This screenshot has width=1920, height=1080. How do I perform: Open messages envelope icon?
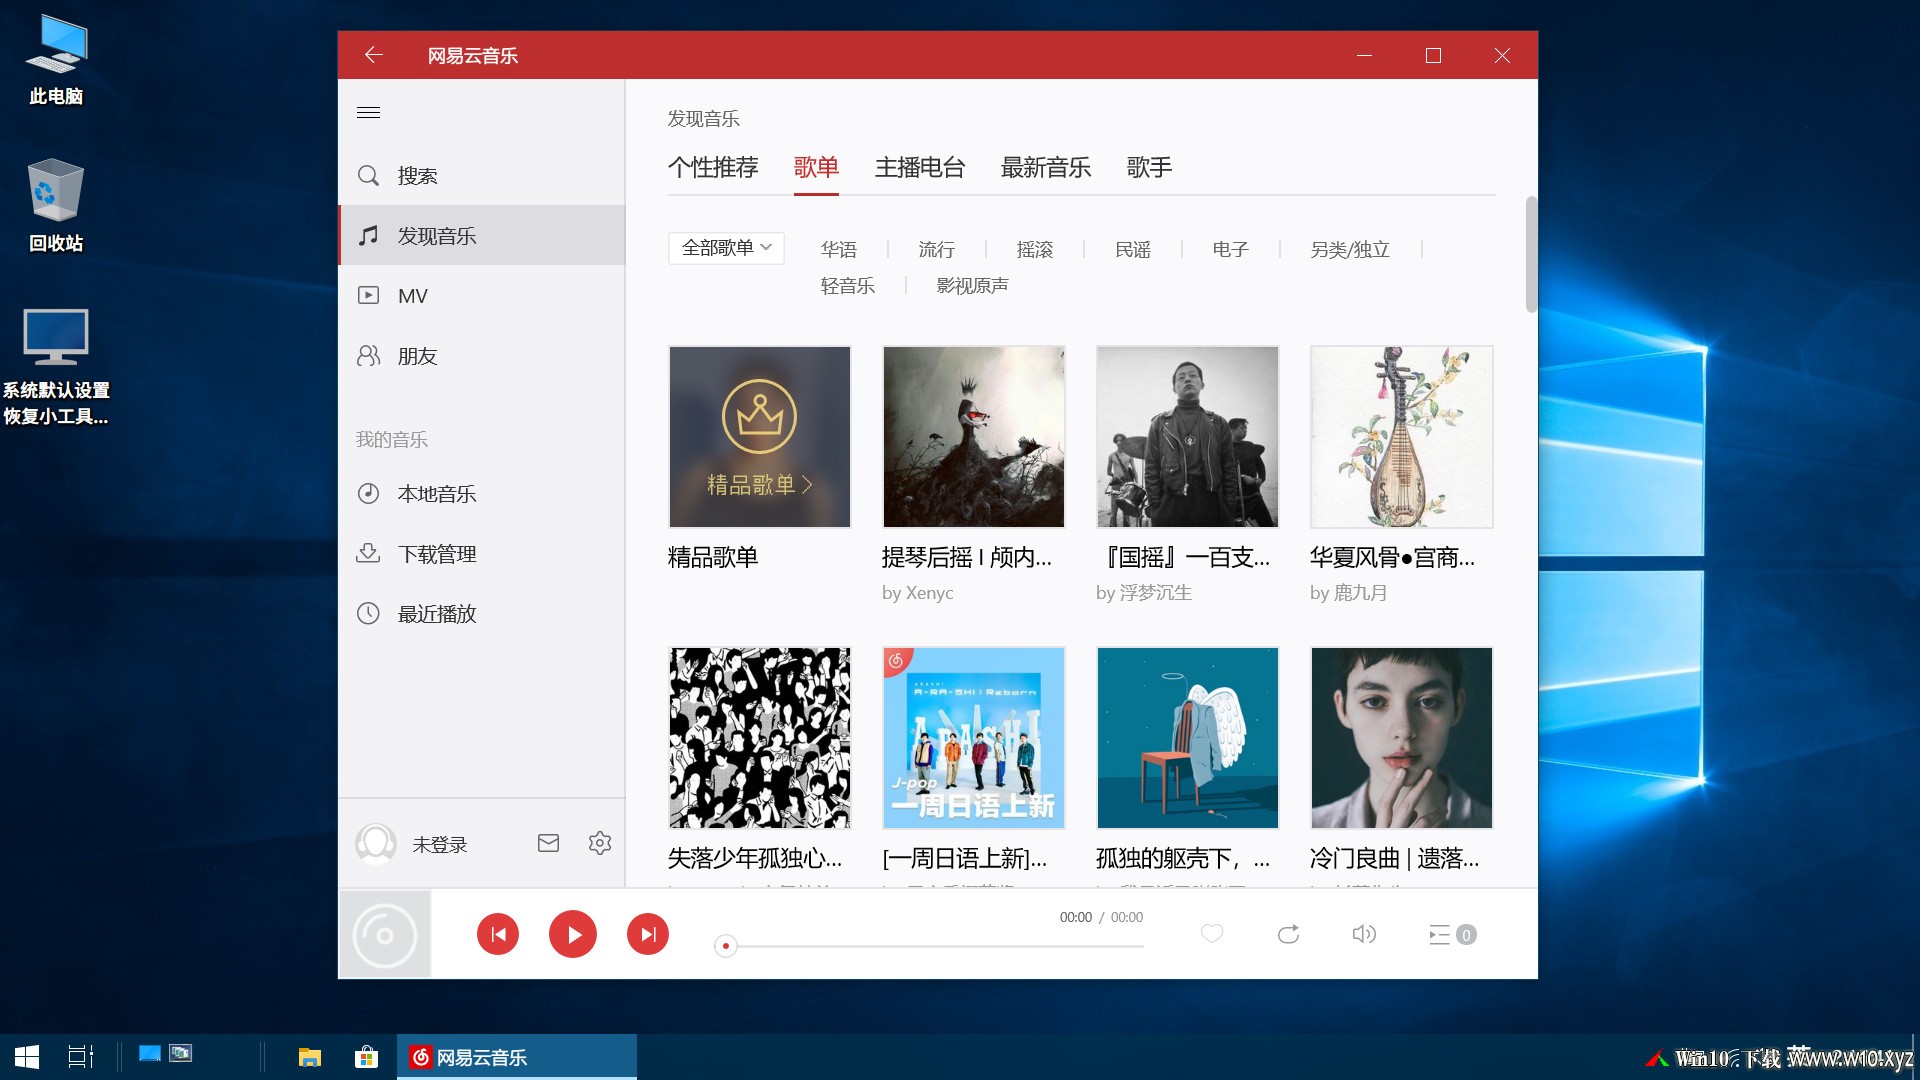(x=548, y=843)
